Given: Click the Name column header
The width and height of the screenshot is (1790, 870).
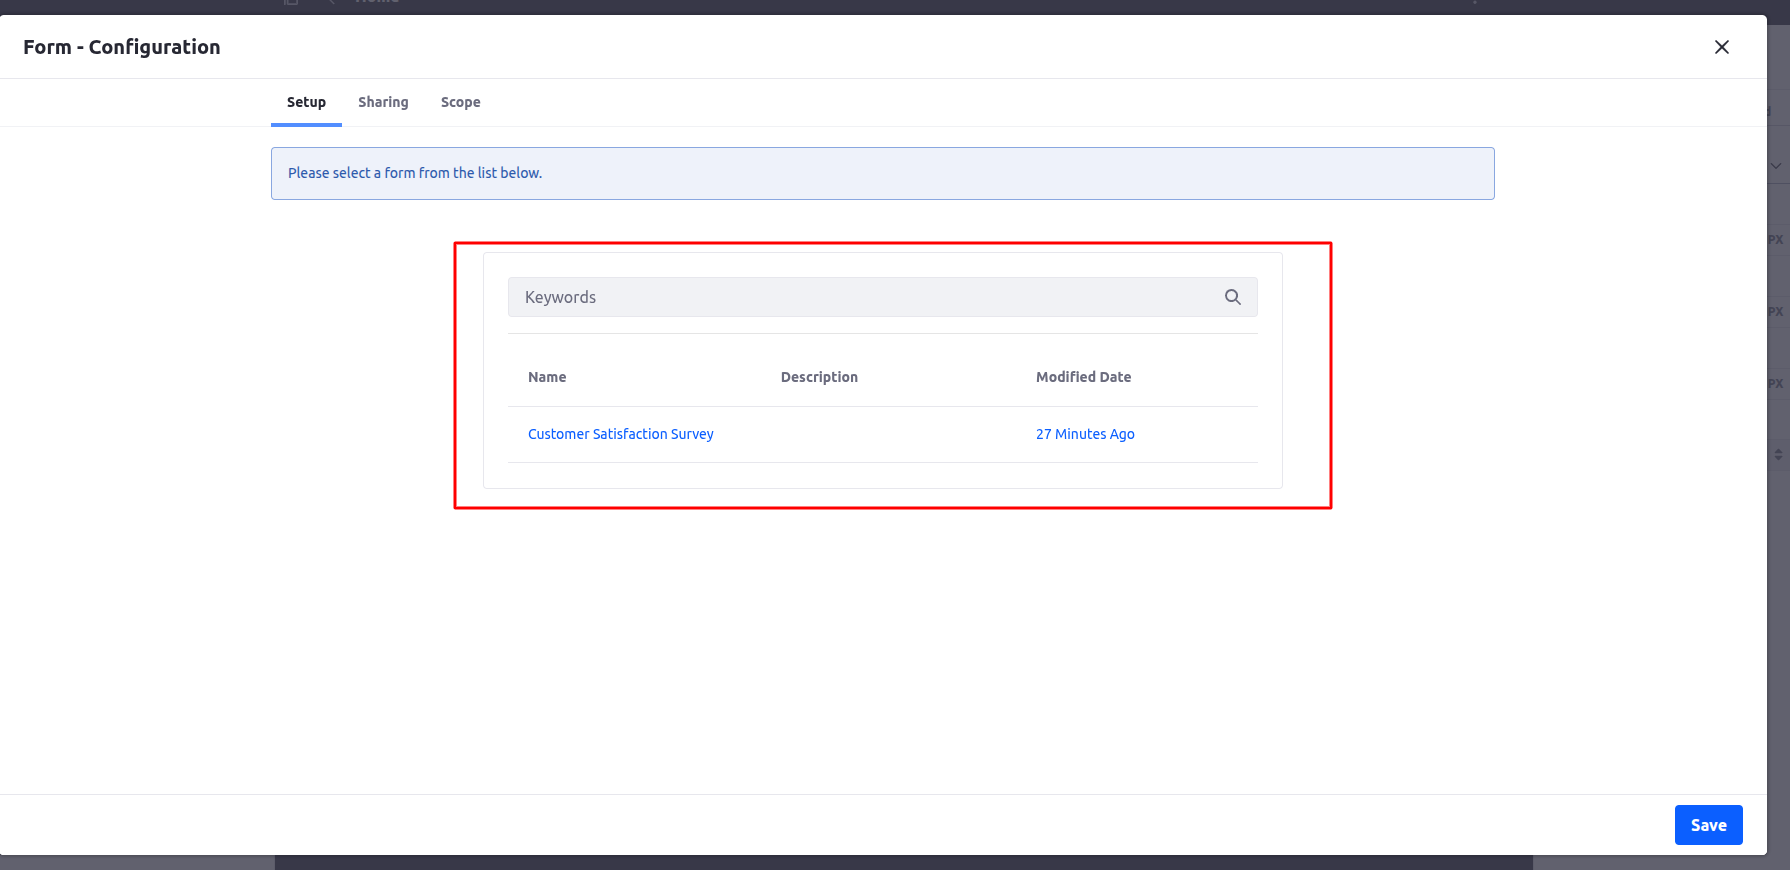Looking at the screenshot, I should point(547,377).
